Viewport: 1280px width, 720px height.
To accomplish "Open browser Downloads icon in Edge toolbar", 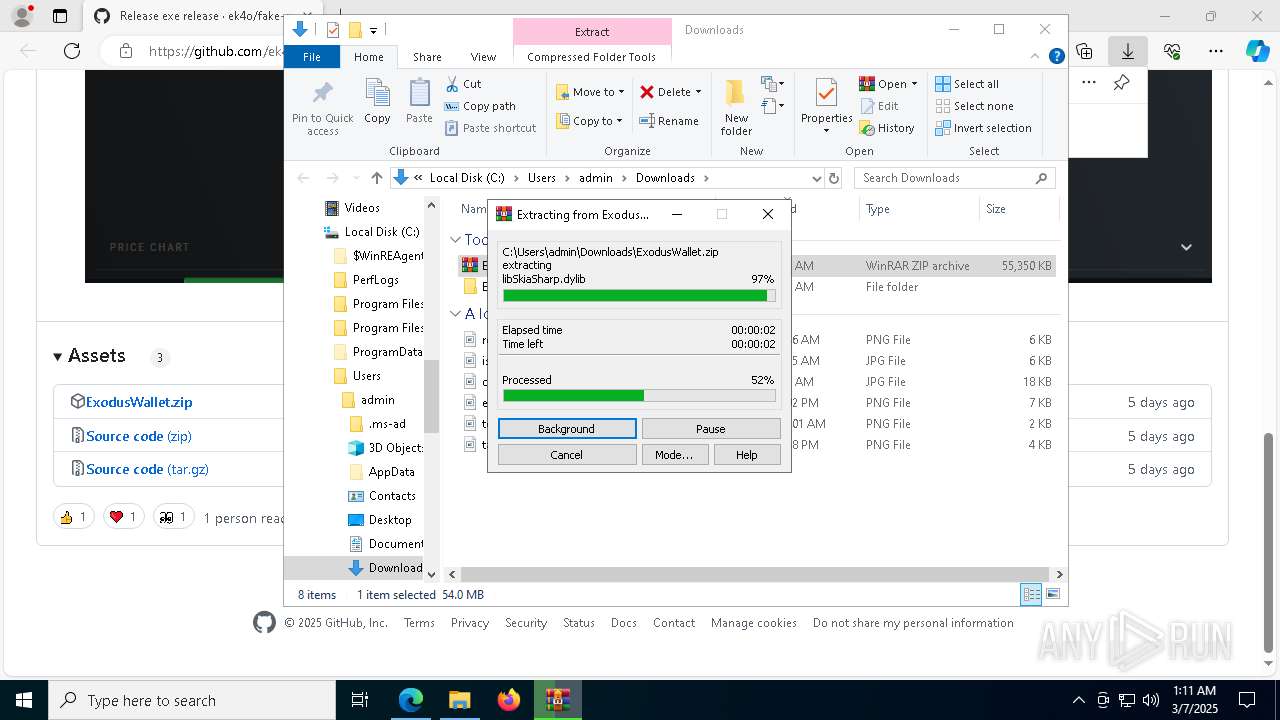I will 1127,51.
